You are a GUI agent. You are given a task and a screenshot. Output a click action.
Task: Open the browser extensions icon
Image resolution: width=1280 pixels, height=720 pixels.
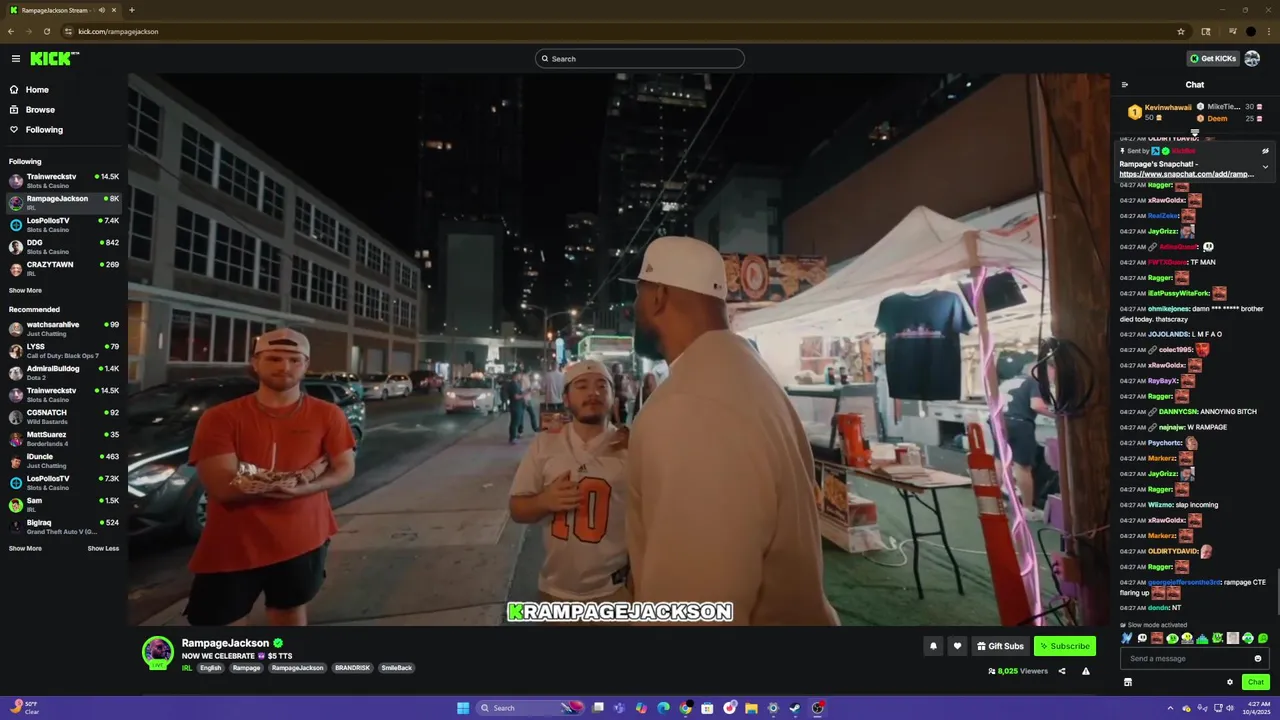coord(1206,31)
